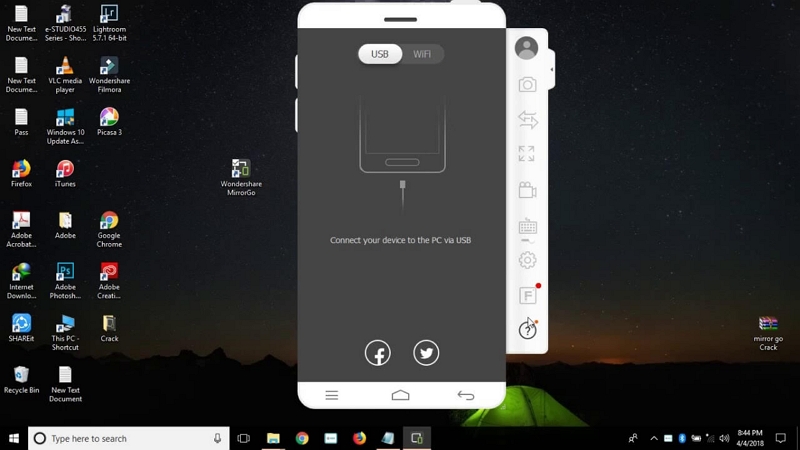Screen dimensions: 800x450
Task: Open the help question mark icon
Action: pyautogui.click(x=528, y=330)
